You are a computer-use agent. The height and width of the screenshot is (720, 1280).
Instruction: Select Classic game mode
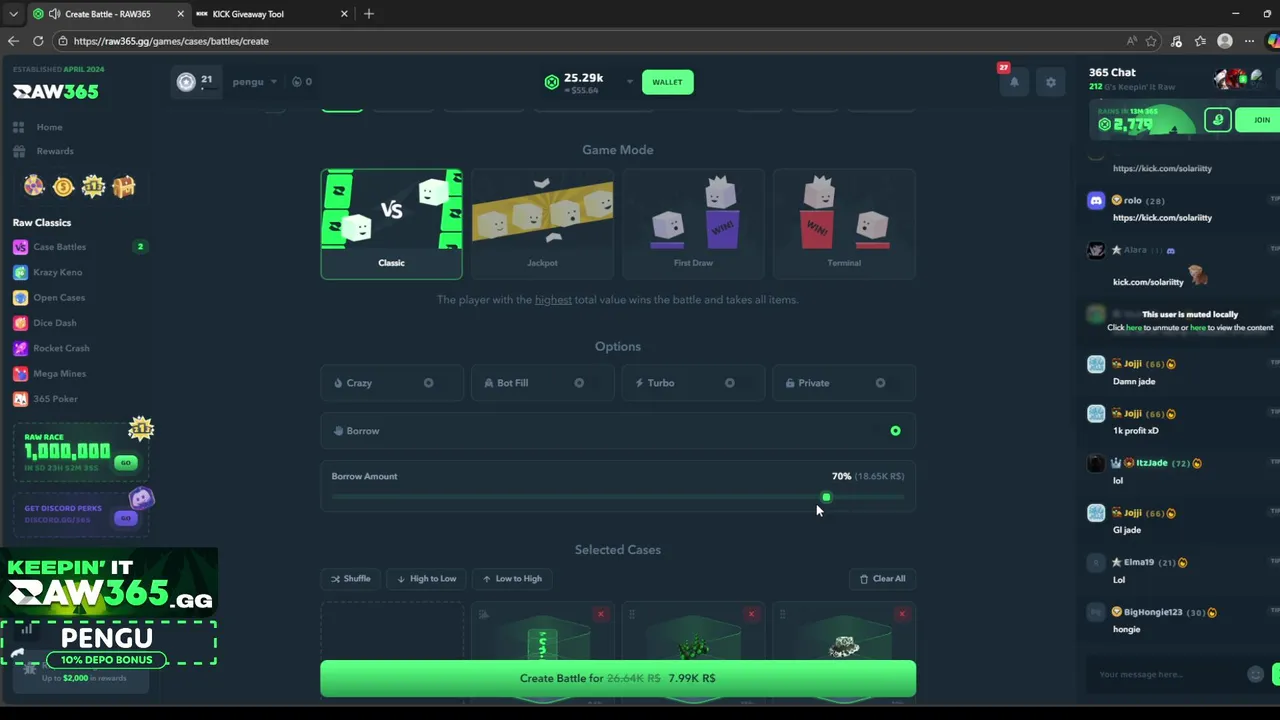click(x=391, y=223)
